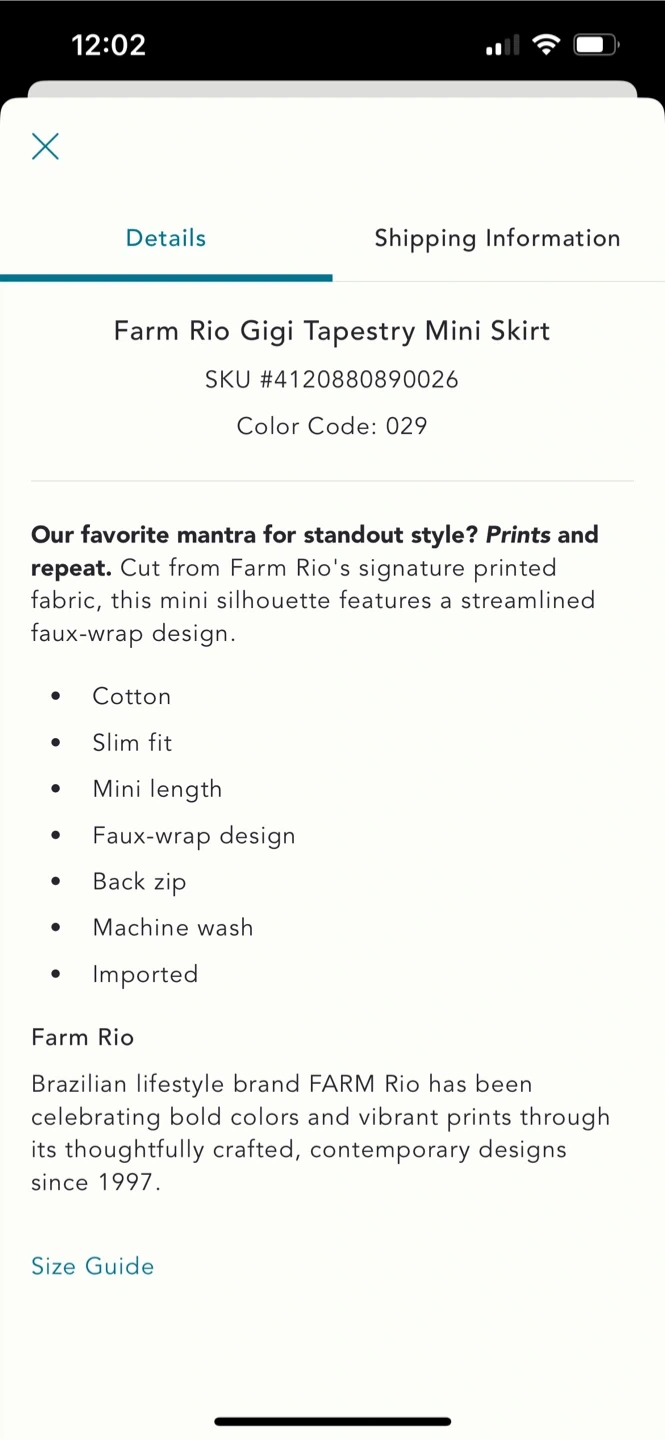This screenshot has height=1440, width=665.
Task: Tap the Machine wash bullet item
Action: [173, 928]
